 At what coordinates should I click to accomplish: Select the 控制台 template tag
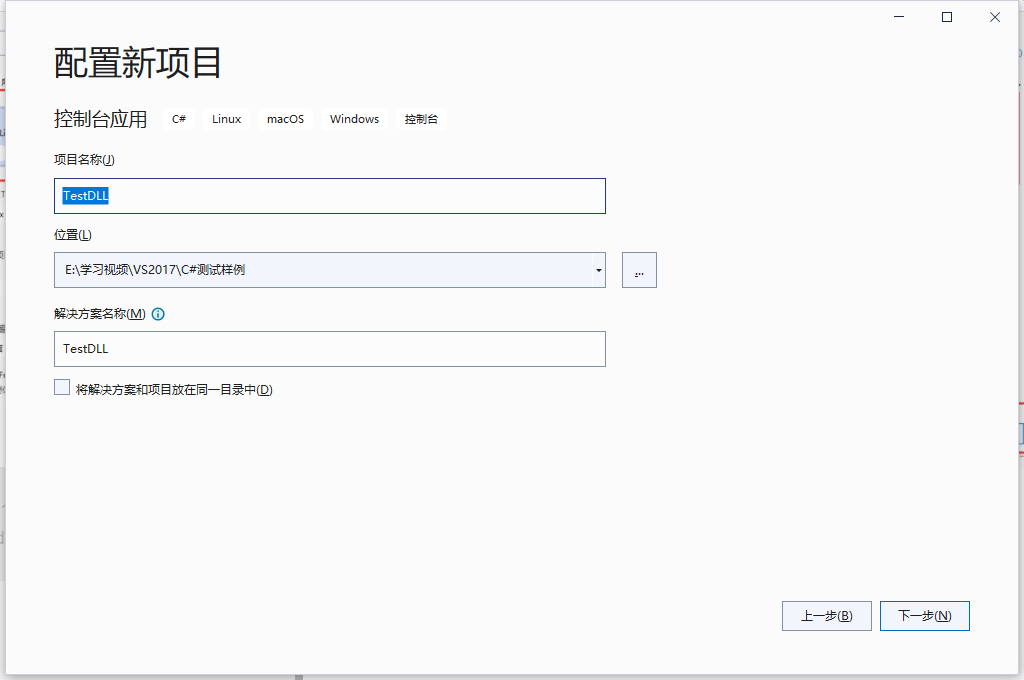pos(421,118)
